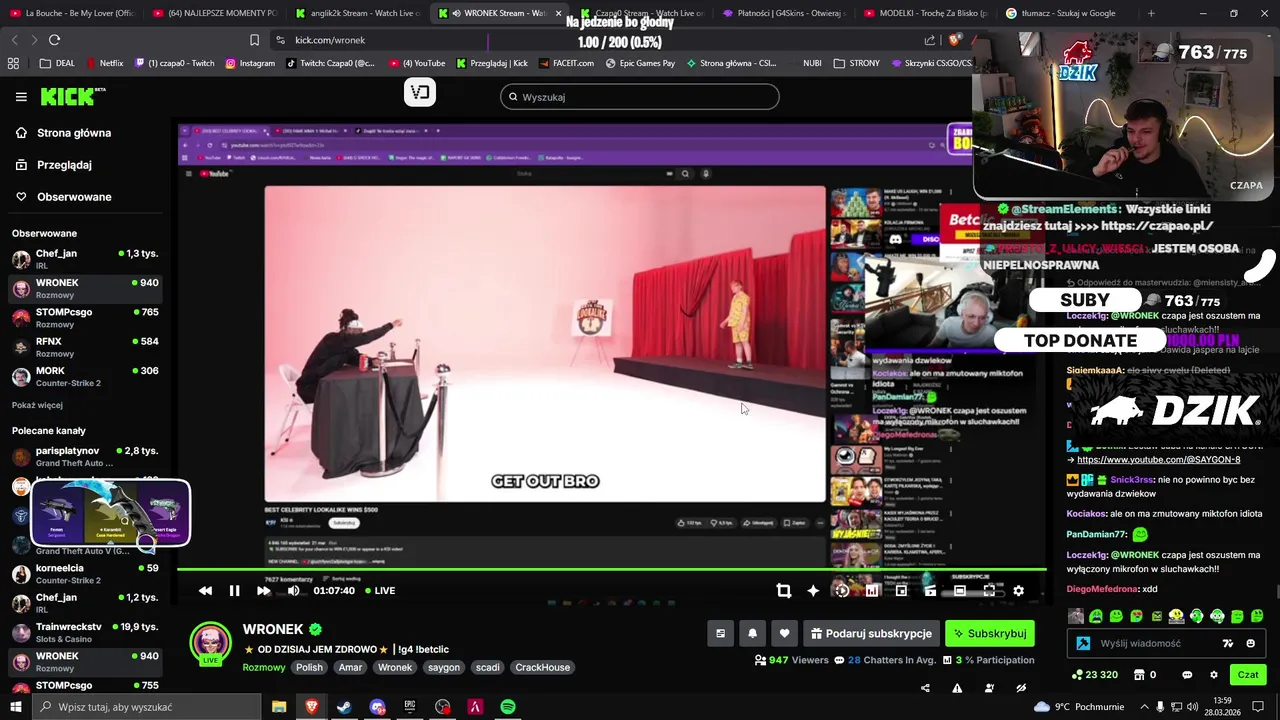Open the channel points balance 23 320

click(1093, 675)
